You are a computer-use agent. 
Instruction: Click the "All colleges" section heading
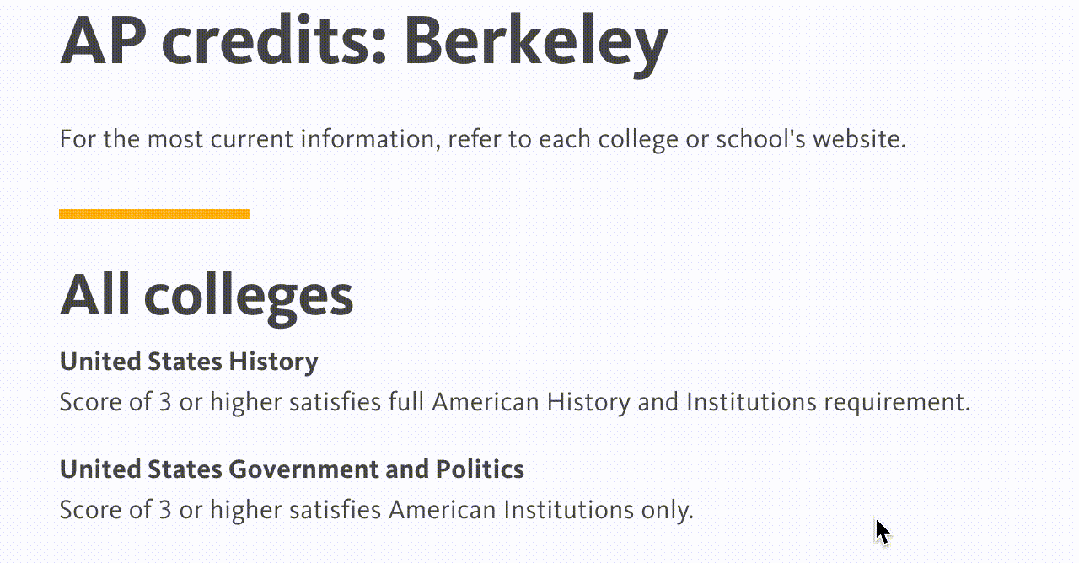[206, 295]
